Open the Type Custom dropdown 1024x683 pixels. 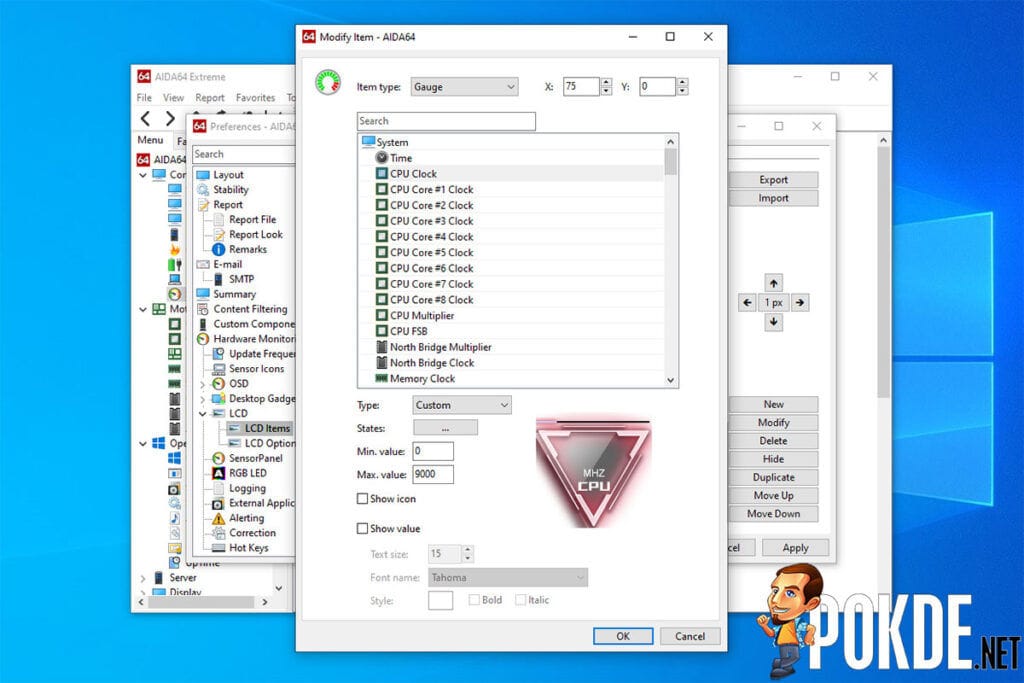pos(462,405)
